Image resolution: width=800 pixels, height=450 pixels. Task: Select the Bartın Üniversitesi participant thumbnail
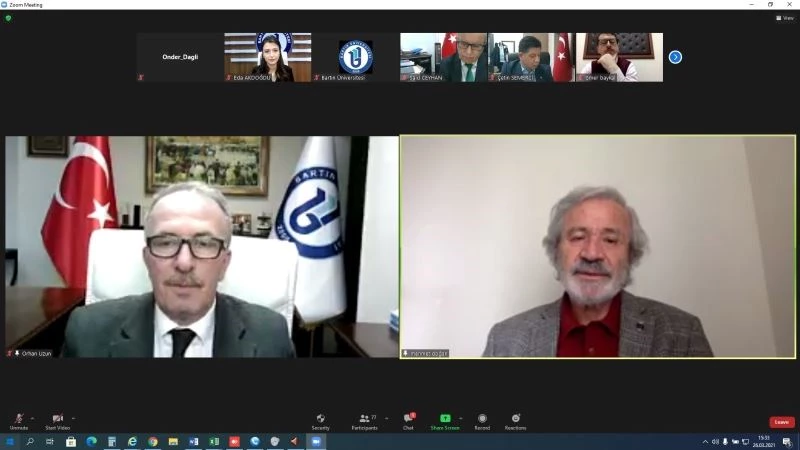(355, 57)
